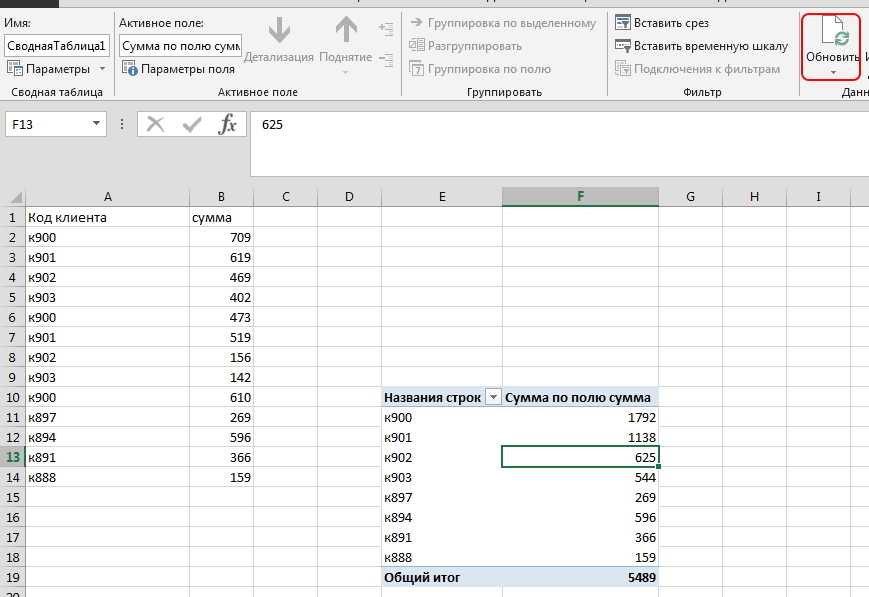Click Подключения к фильтрам
The image size is (869, 597).
698,69
